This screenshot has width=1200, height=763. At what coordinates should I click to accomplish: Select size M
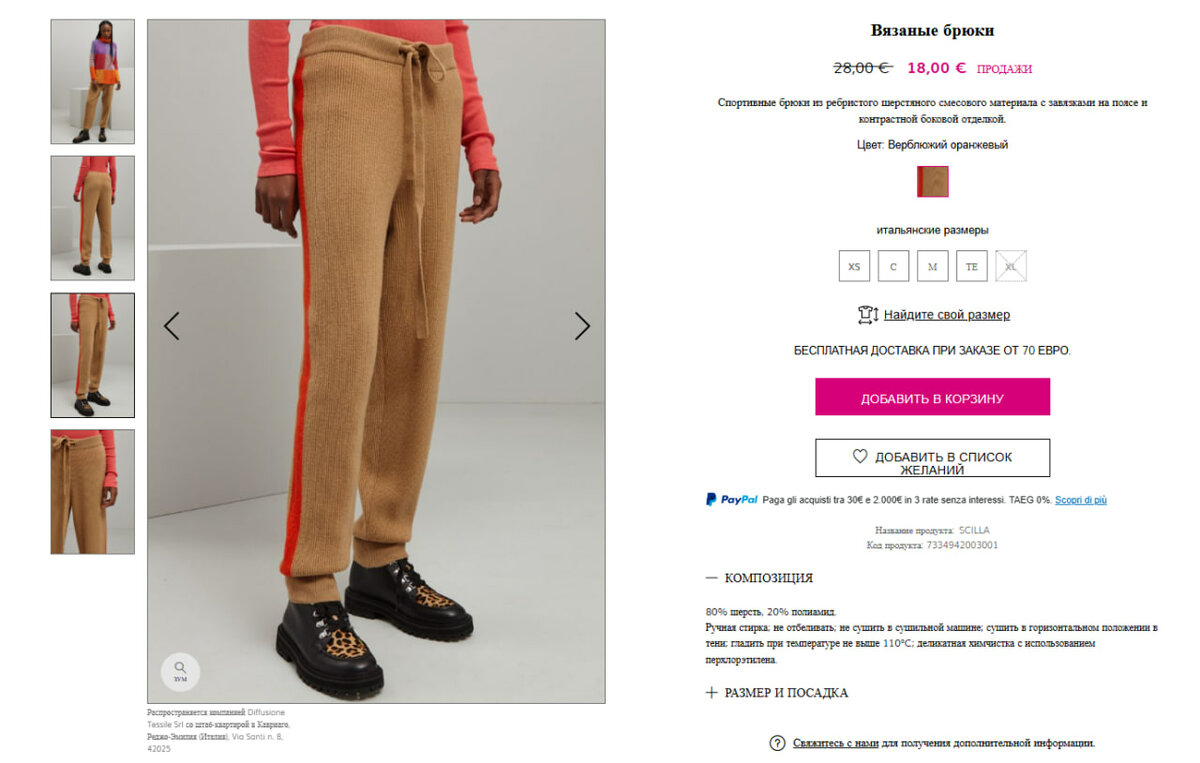[x=932, y=266]
